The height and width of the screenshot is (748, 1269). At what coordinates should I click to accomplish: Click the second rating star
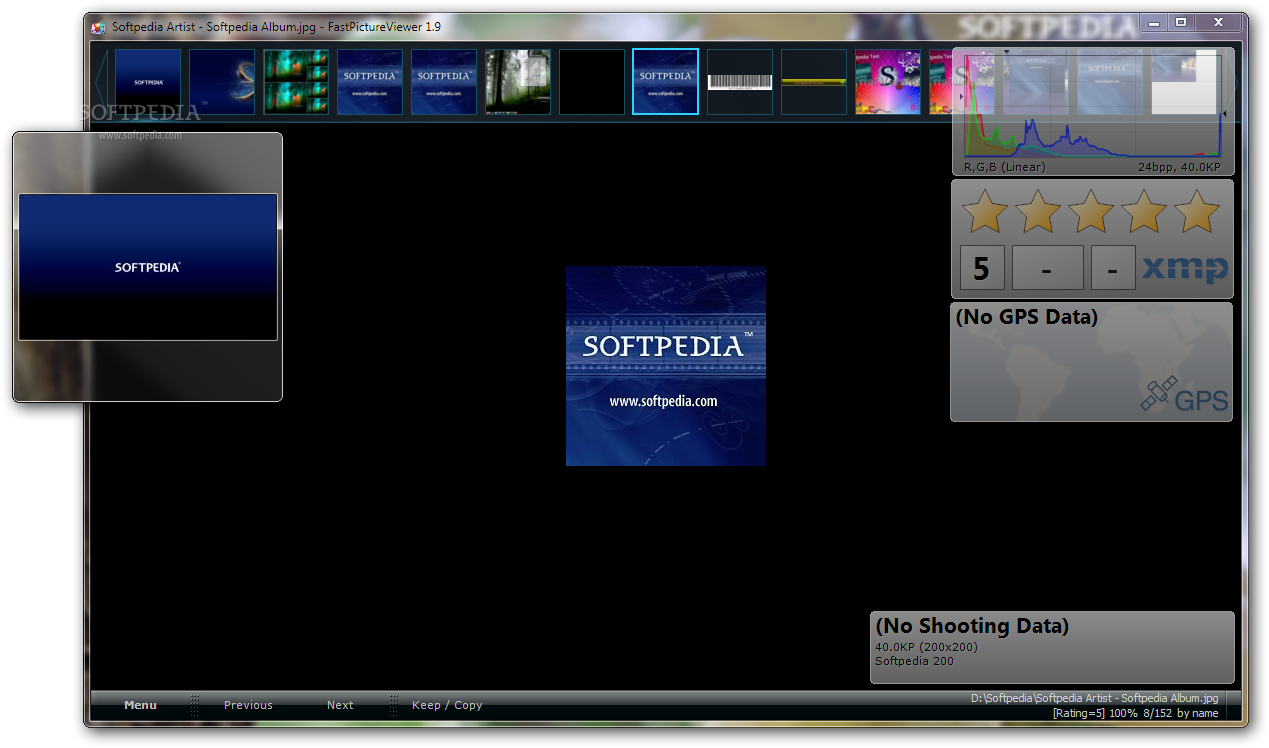(x=1038, y=211)
